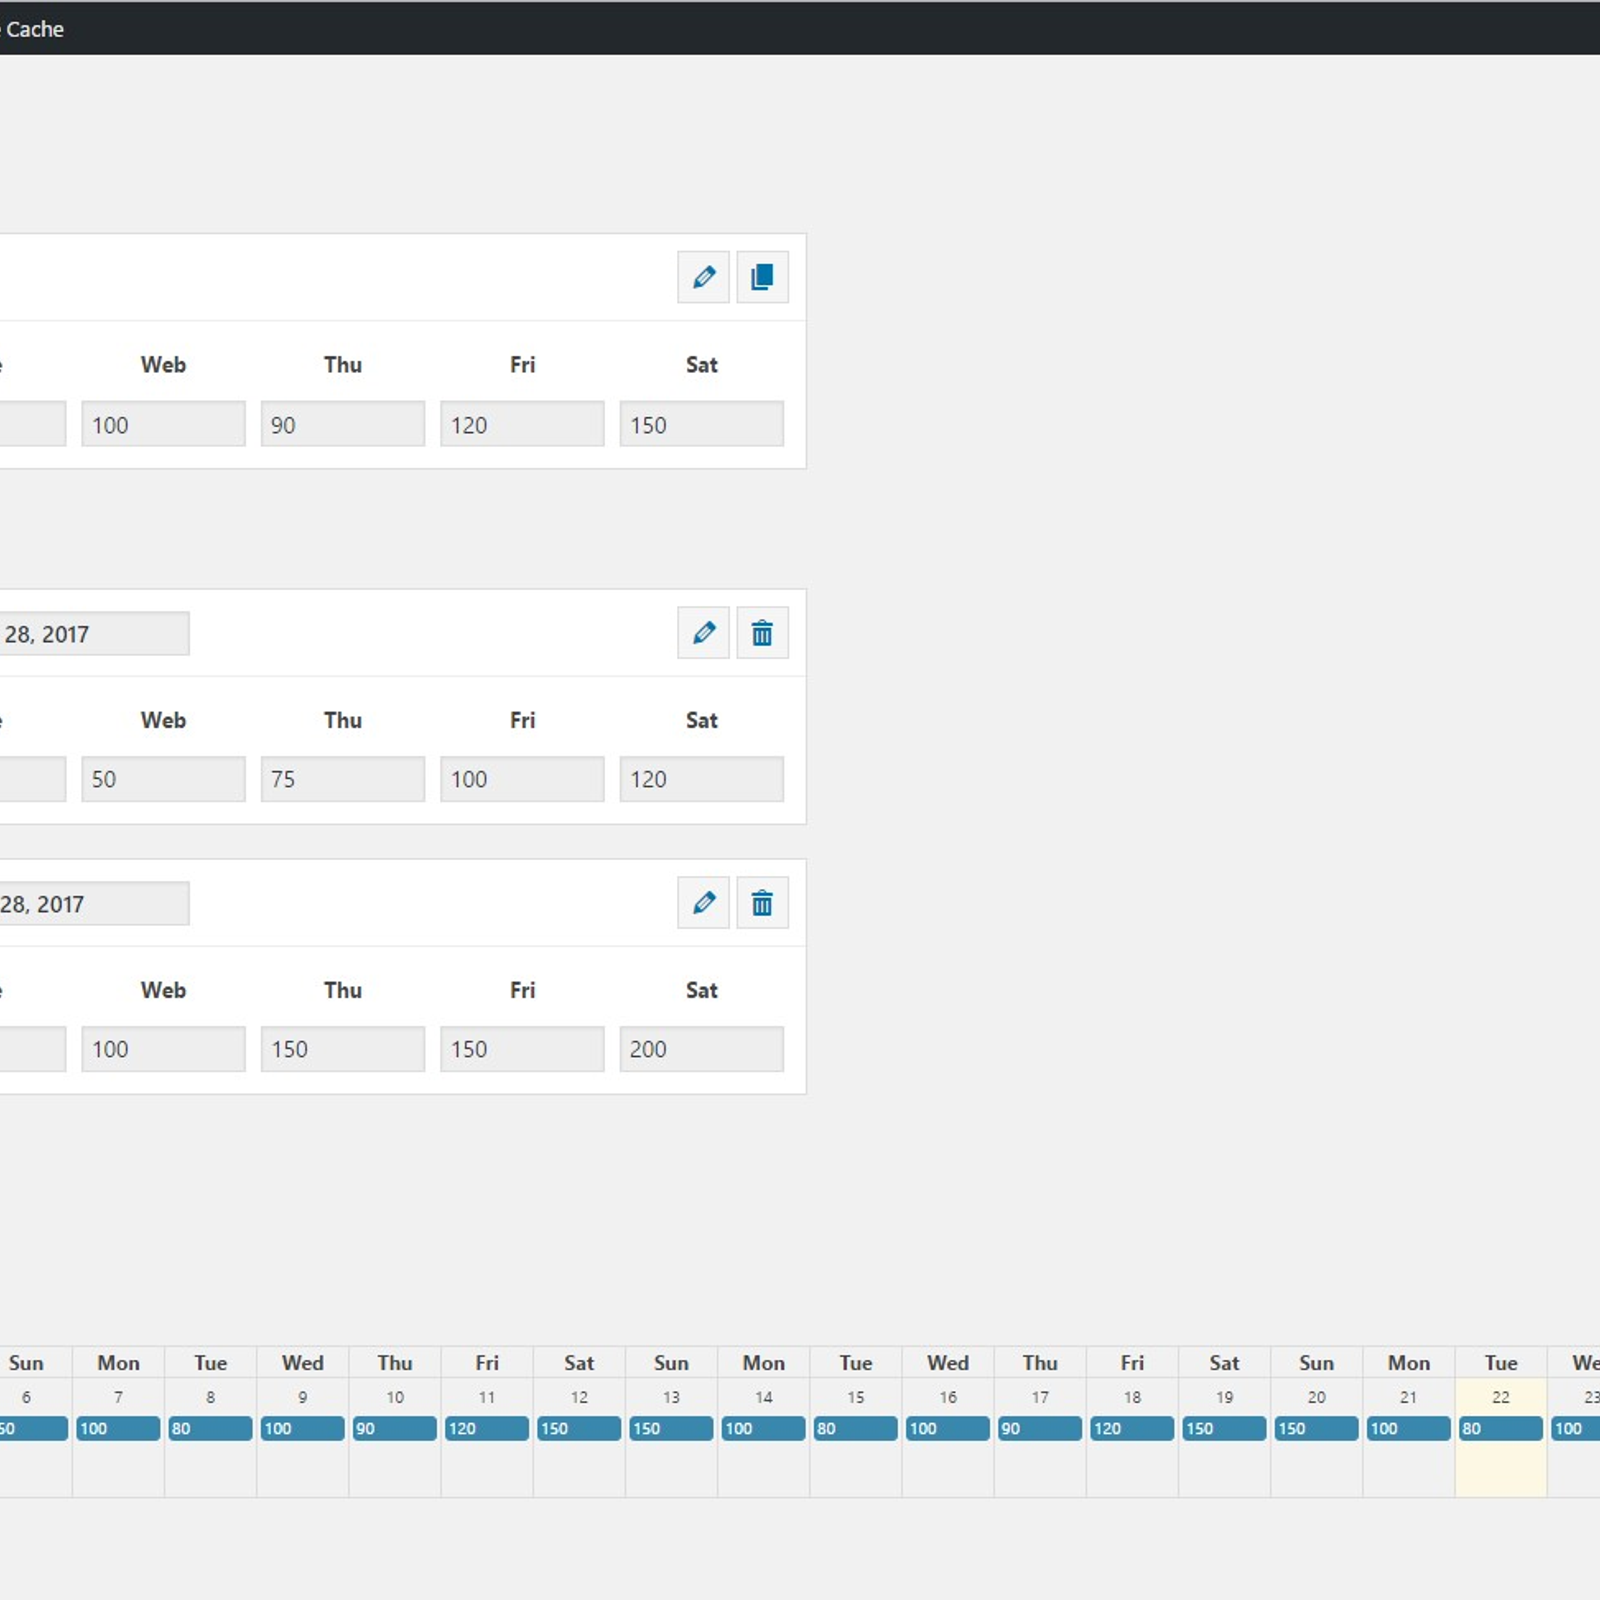Click the calendar day number 14

(x=763, y=1397)
